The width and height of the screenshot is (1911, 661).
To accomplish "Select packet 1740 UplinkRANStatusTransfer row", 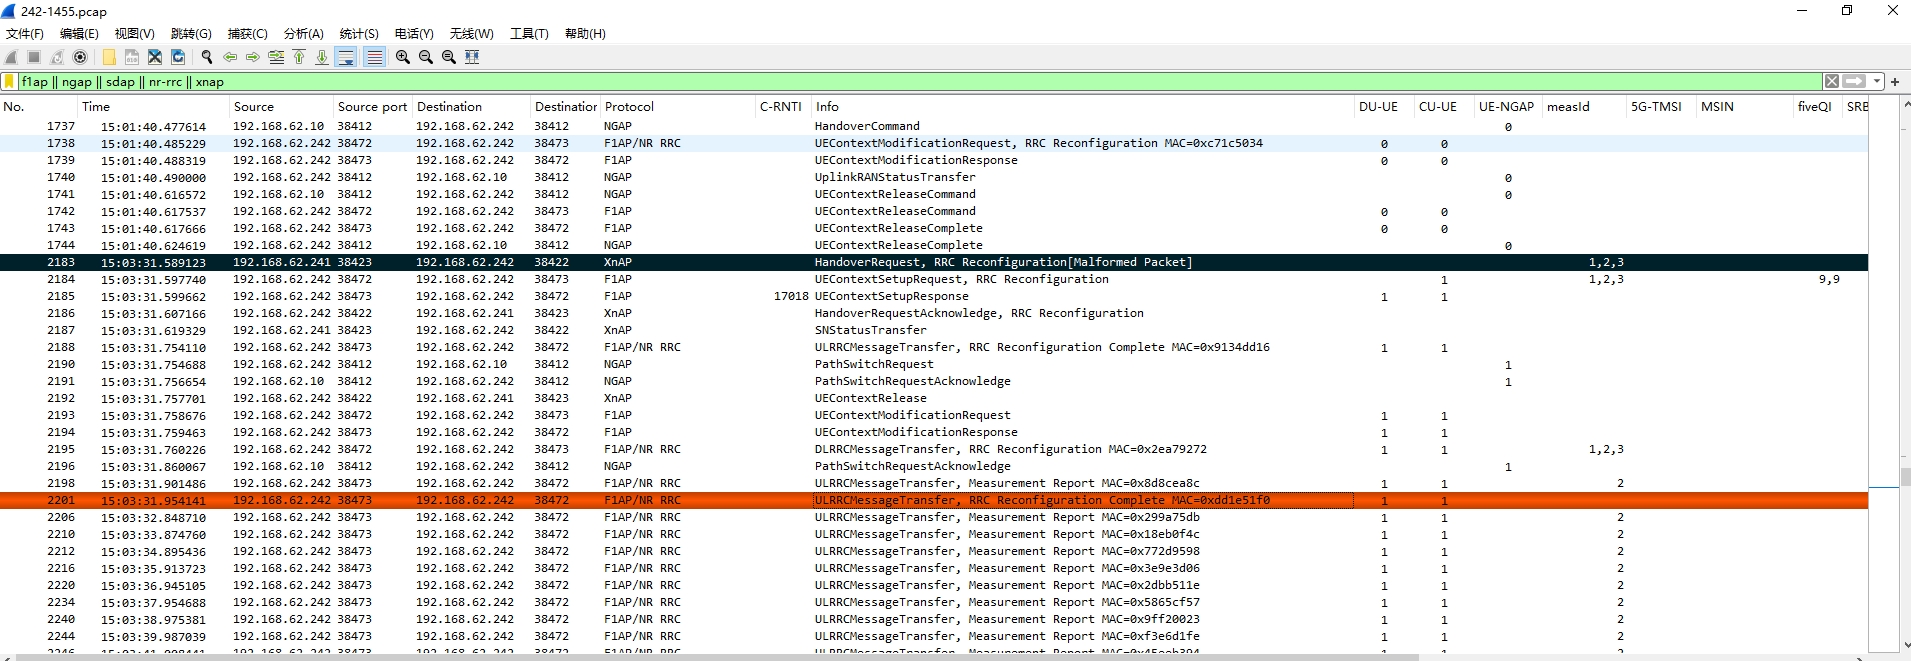I will pos(934,177).
